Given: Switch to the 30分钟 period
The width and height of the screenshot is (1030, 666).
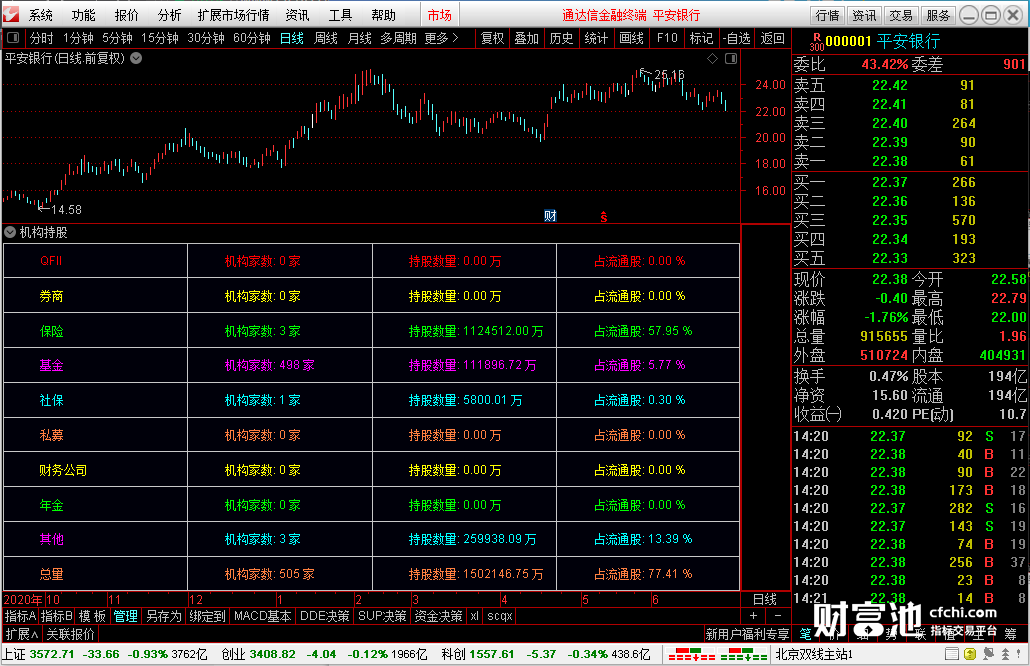Looking at the screenshot, I should [x=206, y=38].
